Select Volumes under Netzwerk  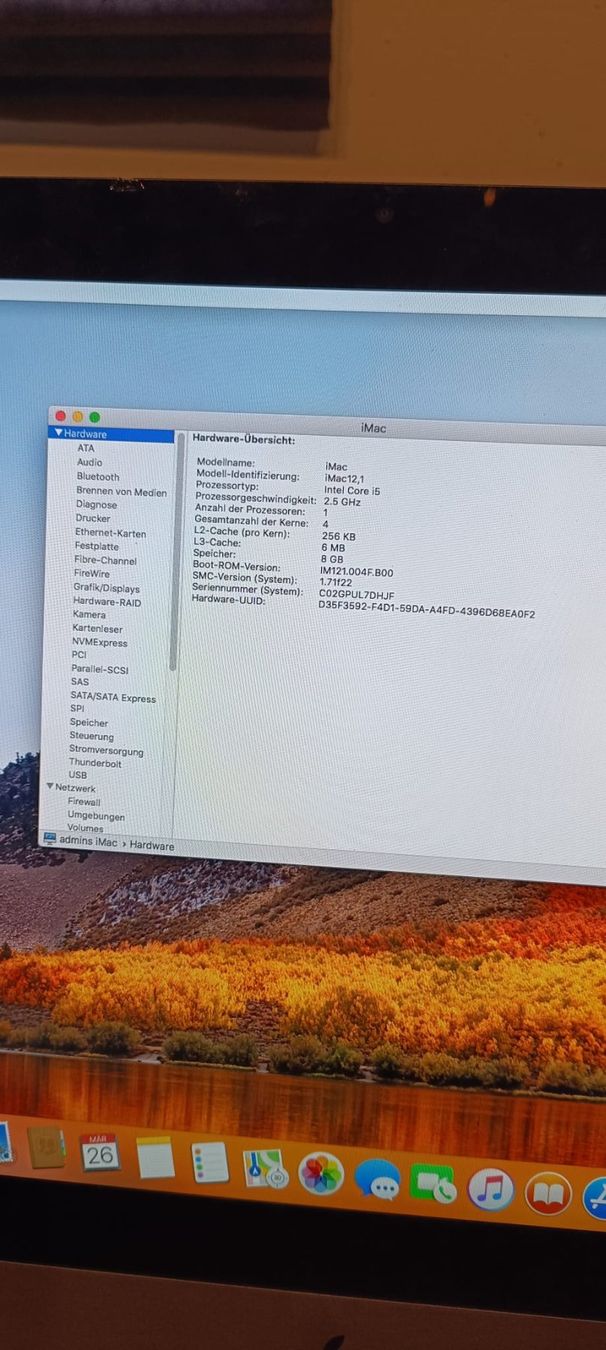pos(85,828)
